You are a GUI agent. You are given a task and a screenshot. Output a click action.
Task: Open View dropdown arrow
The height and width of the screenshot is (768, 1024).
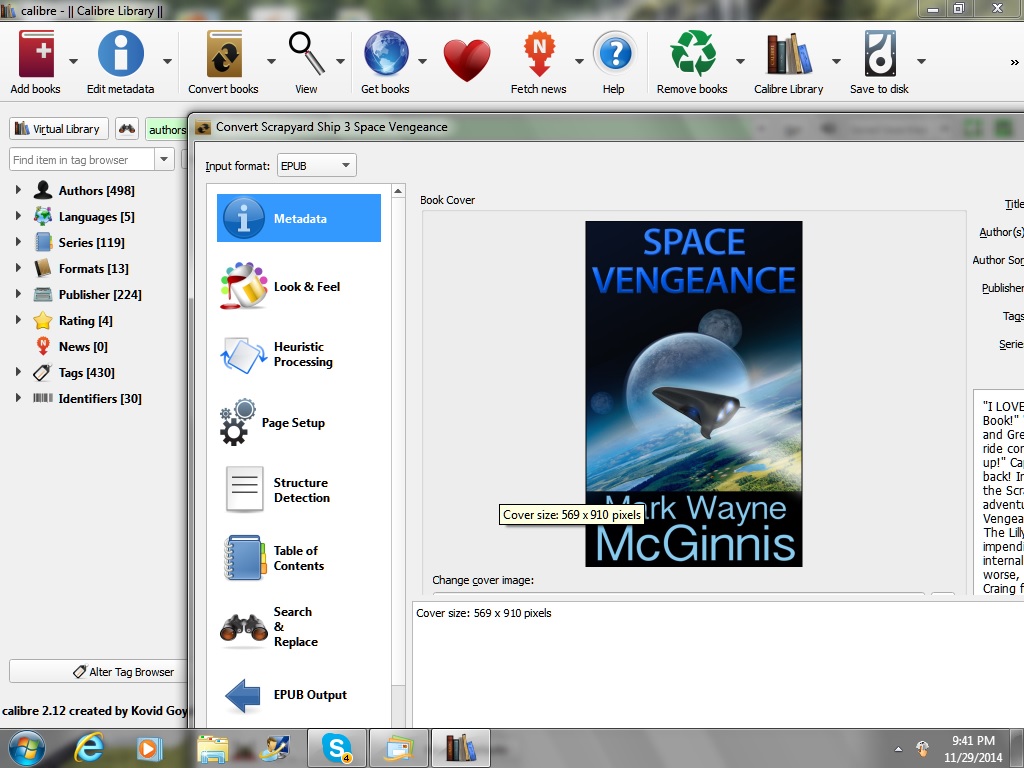340,61
